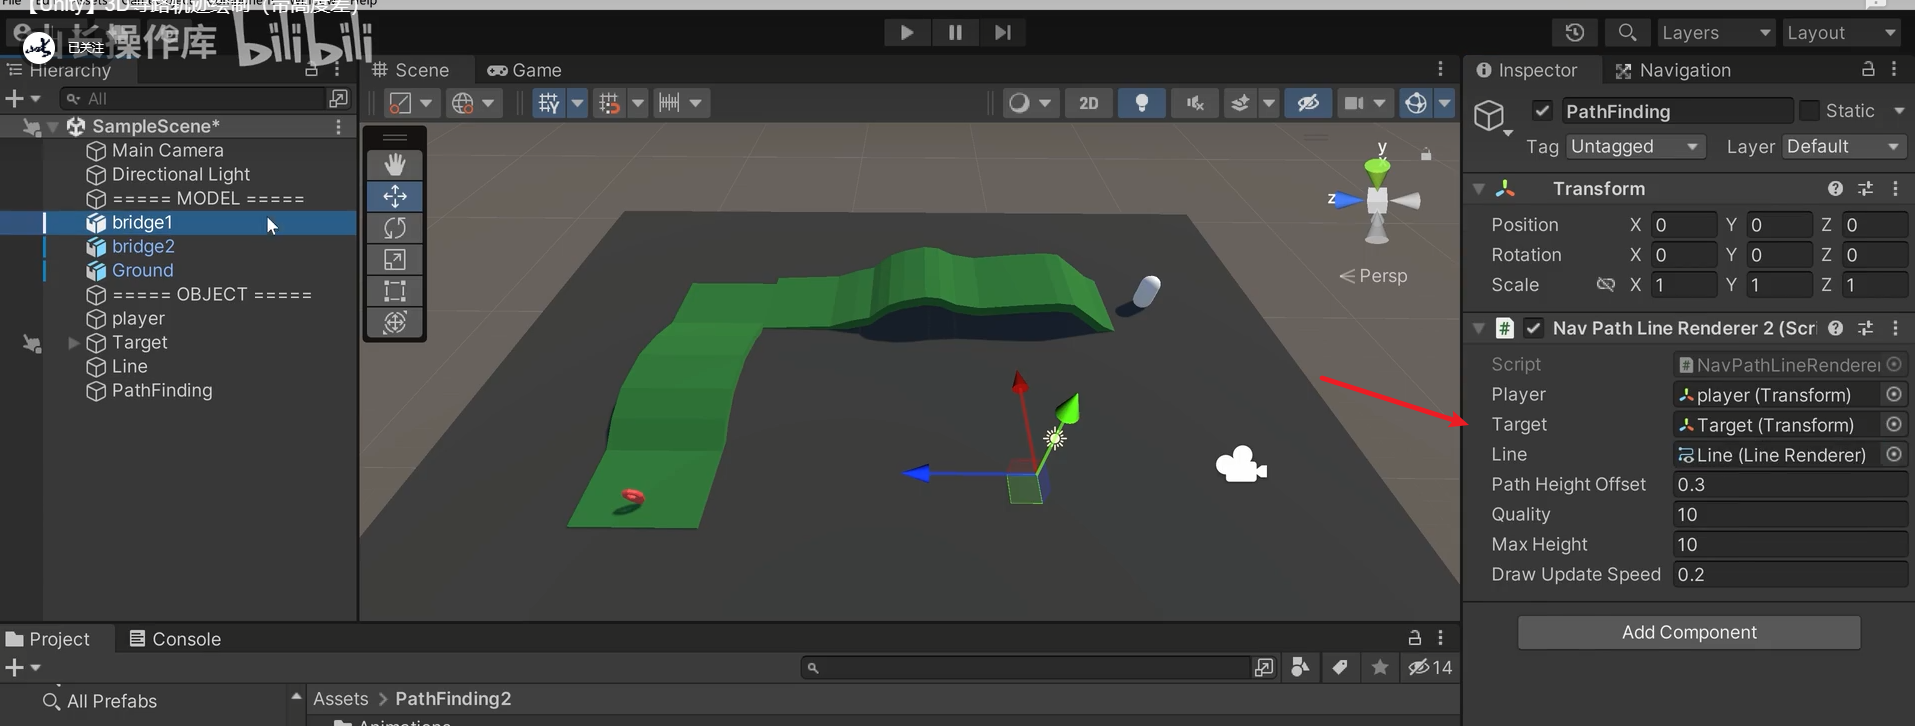The height and width of the screenshot is (726, 1915).
Task: Select the Move tool
Action: coord(395,196)
